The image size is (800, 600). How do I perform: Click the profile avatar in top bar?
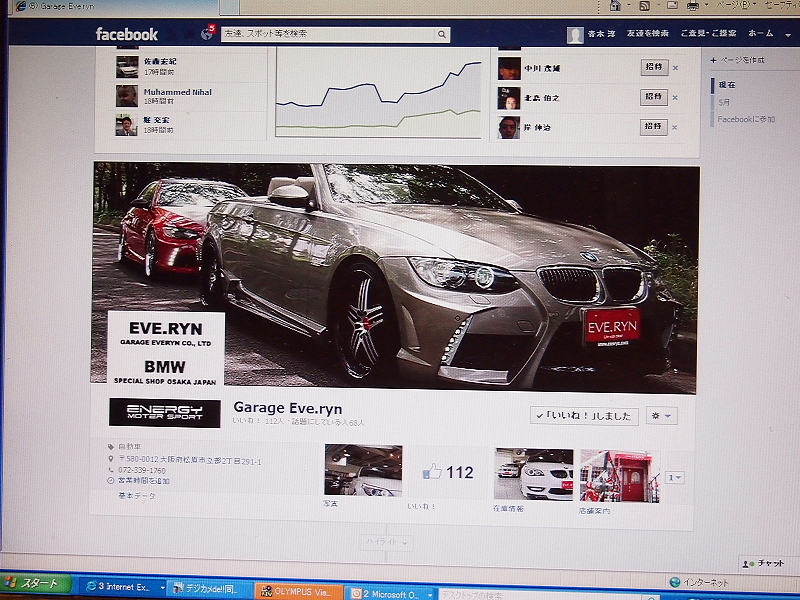coord(575,35)
